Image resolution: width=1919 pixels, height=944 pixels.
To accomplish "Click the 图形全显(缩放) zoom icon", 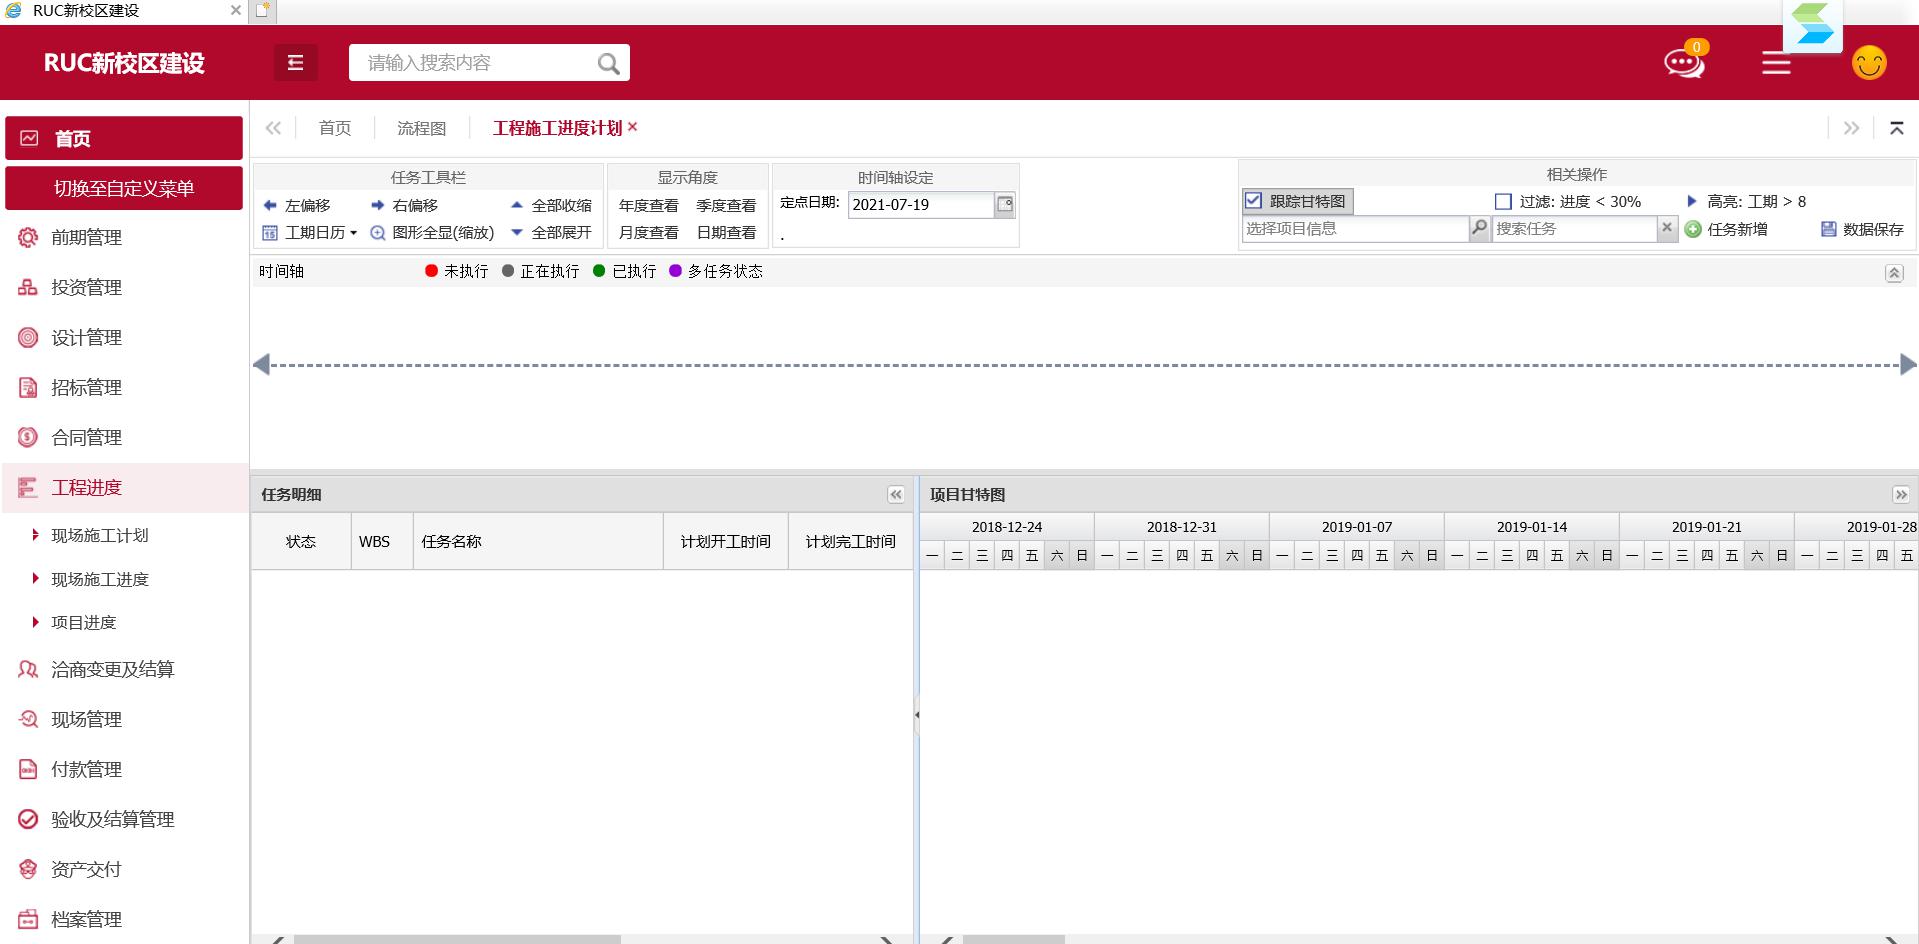I will (x=378, y=233).
